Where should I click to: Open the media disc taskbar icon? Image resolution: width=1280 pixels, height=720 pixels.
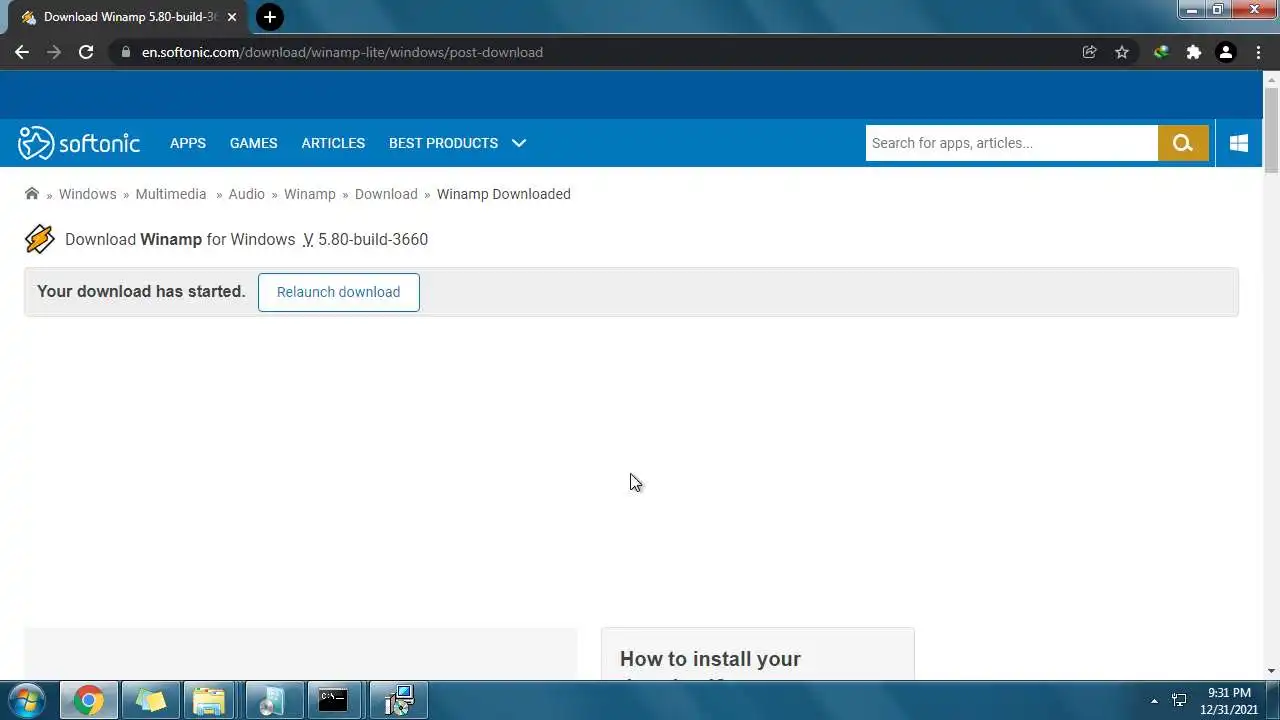[271, 701]
